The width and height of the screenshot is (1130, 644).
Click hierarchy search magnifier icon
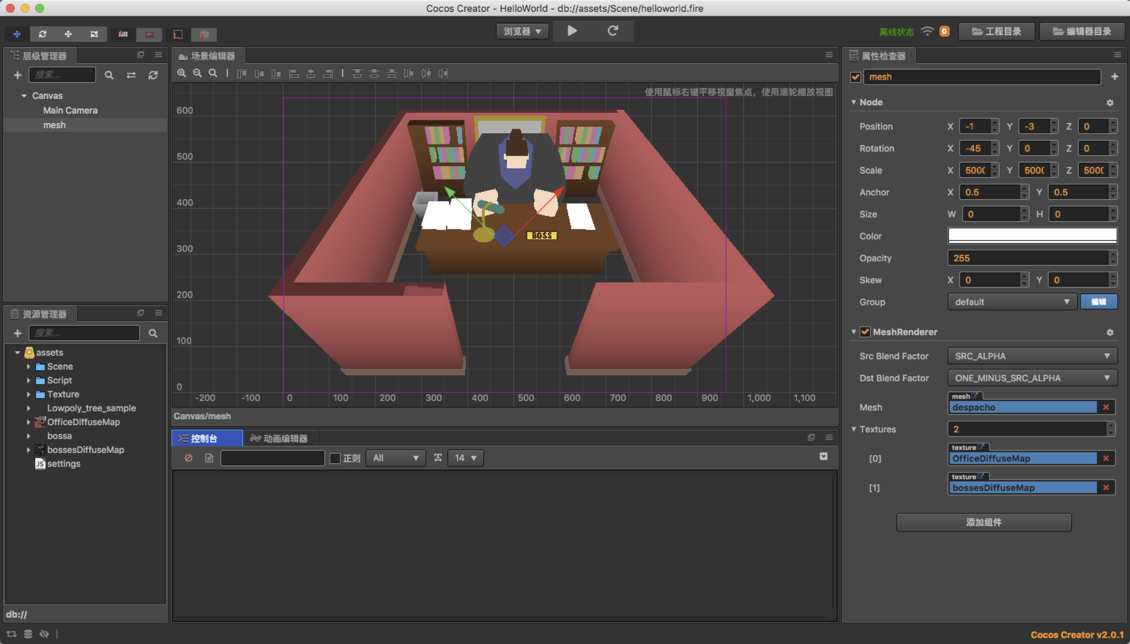point(109,75)
